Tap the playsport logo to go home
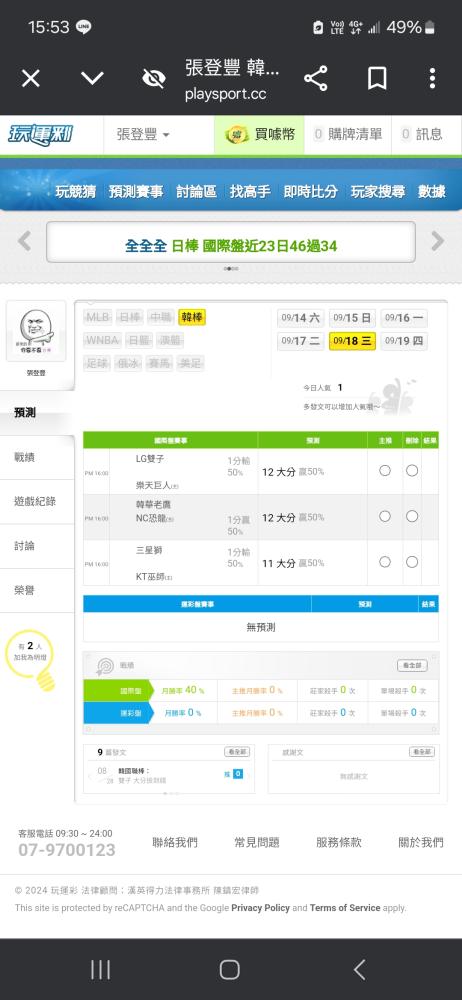 (40, 135)
